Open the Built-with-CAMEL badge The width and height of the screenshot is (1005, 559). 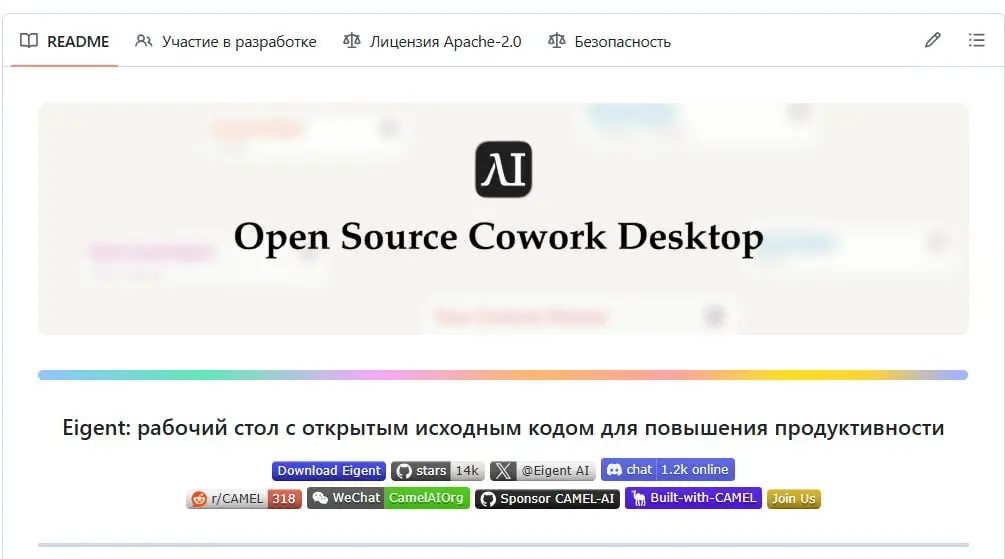tap(693, 498)
